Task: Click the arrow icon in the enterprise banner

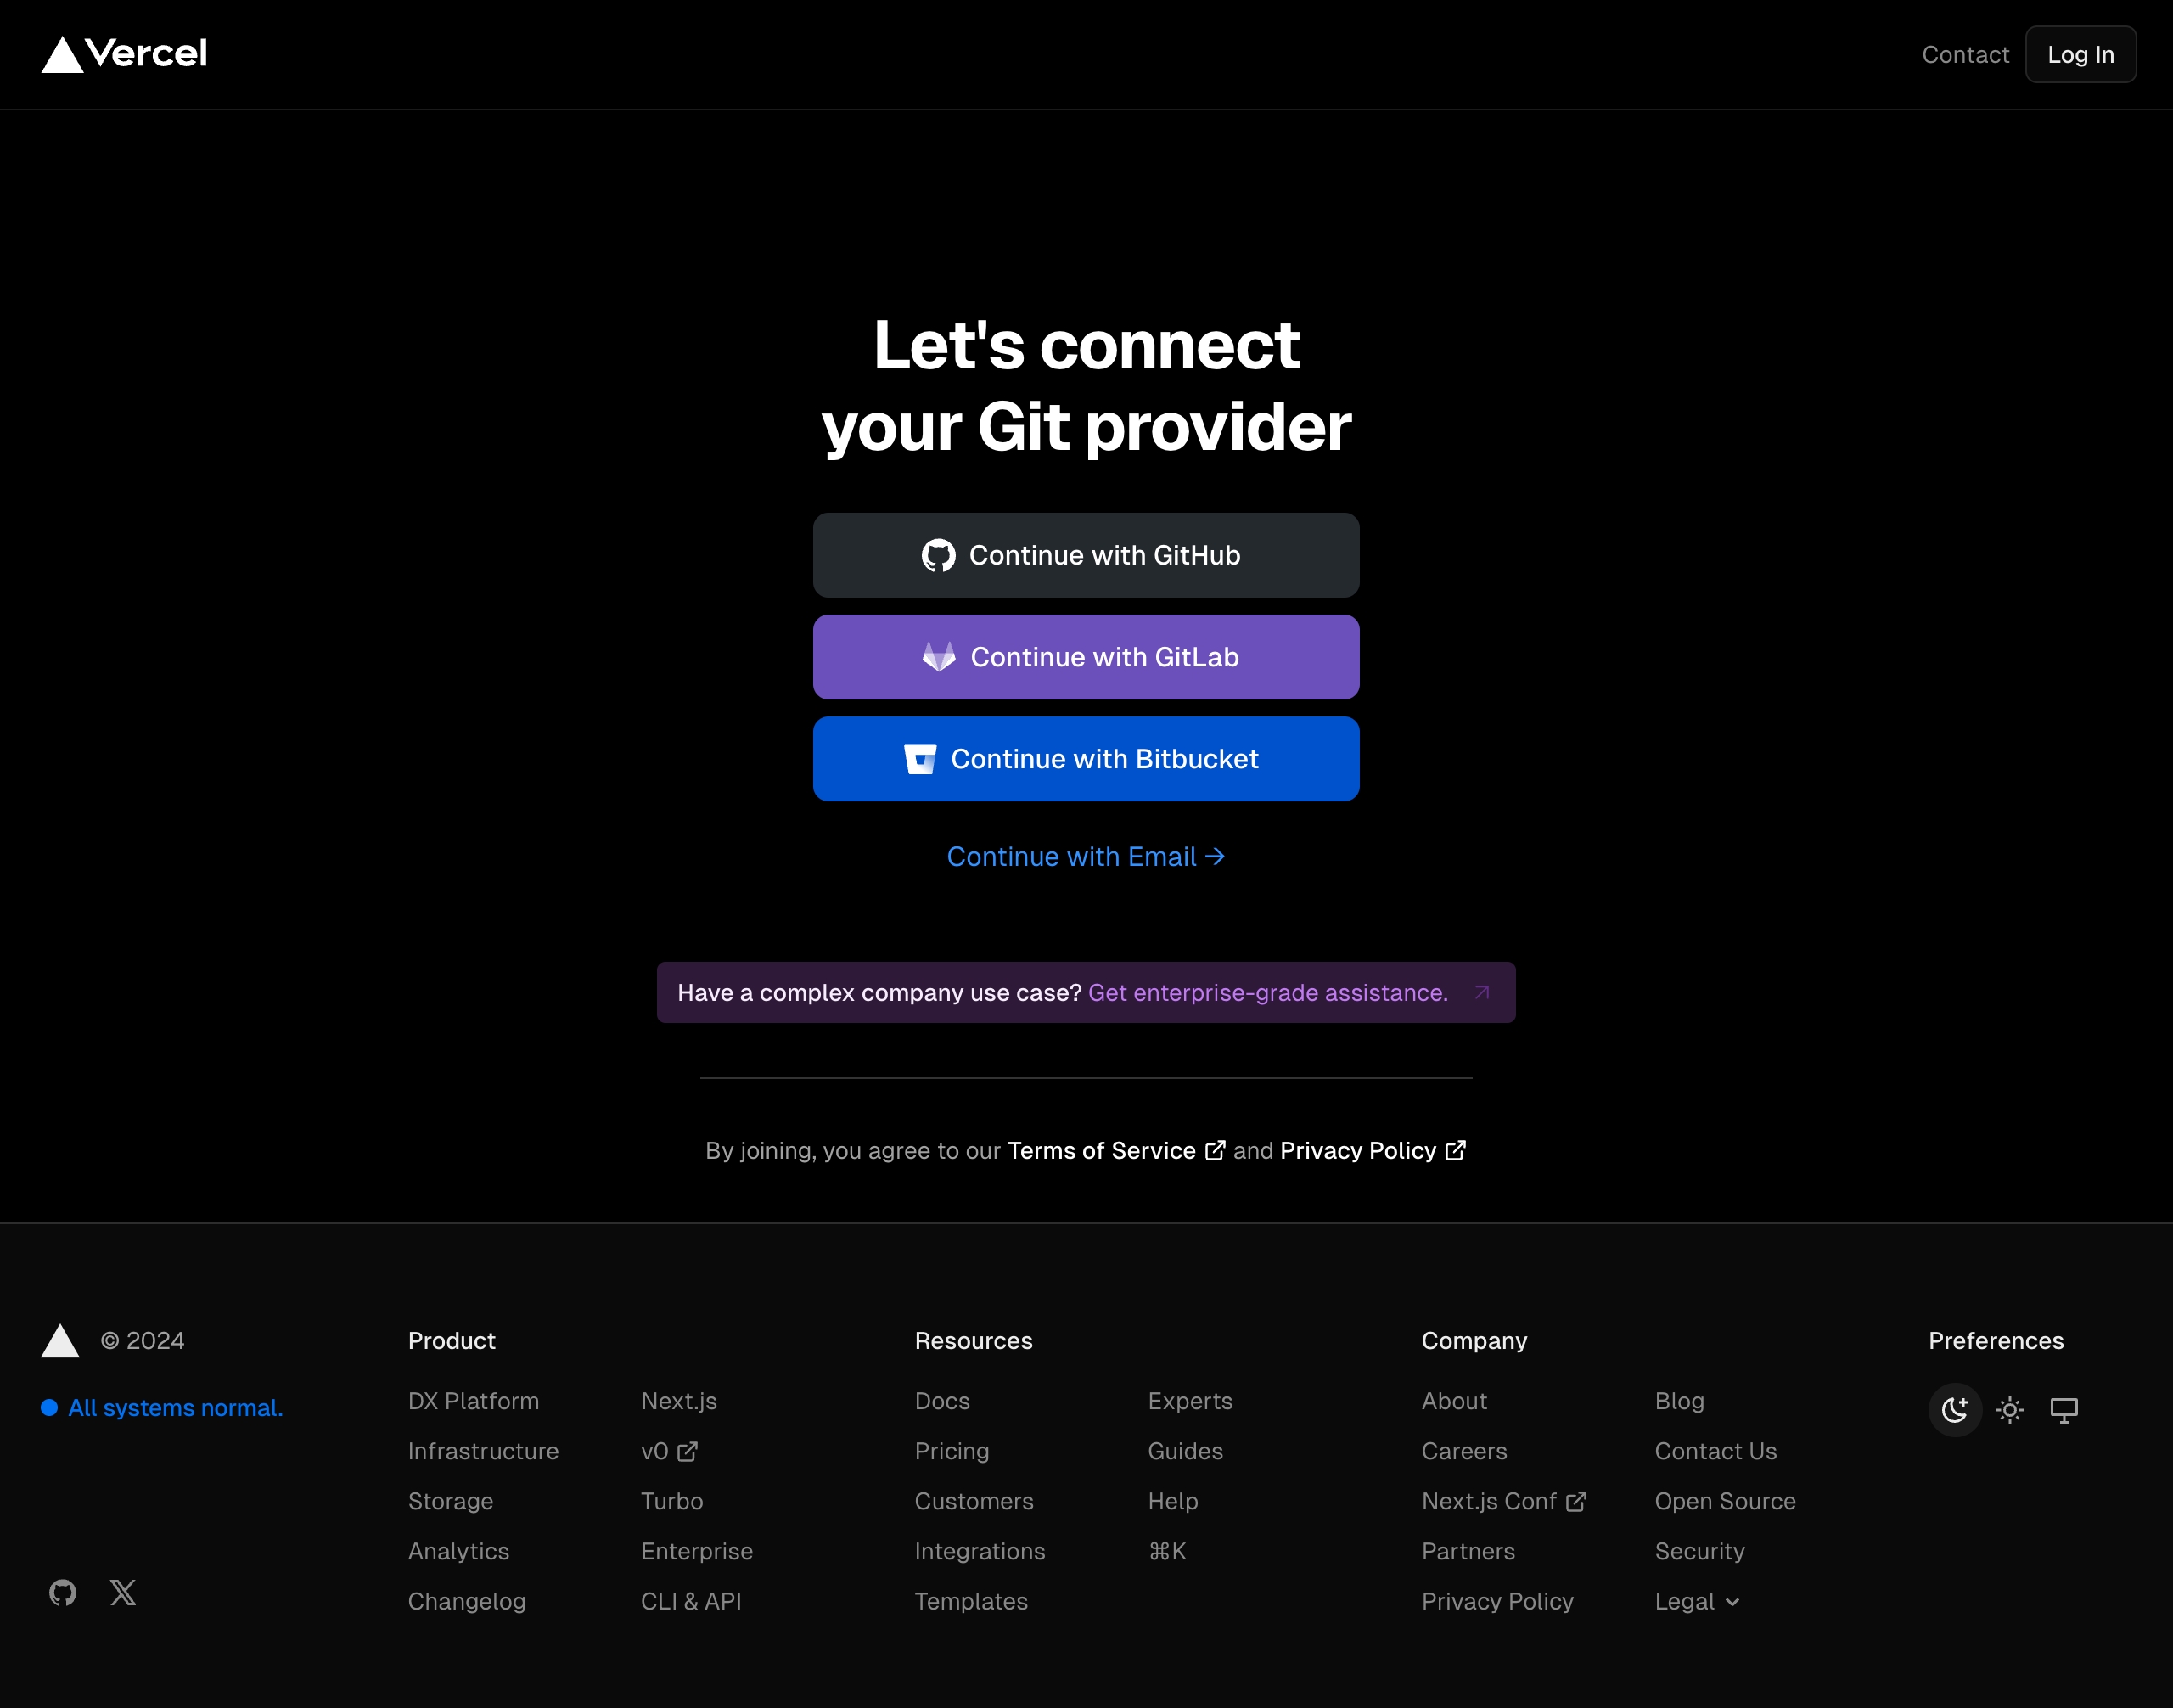Action: (x=1482, y=992)
